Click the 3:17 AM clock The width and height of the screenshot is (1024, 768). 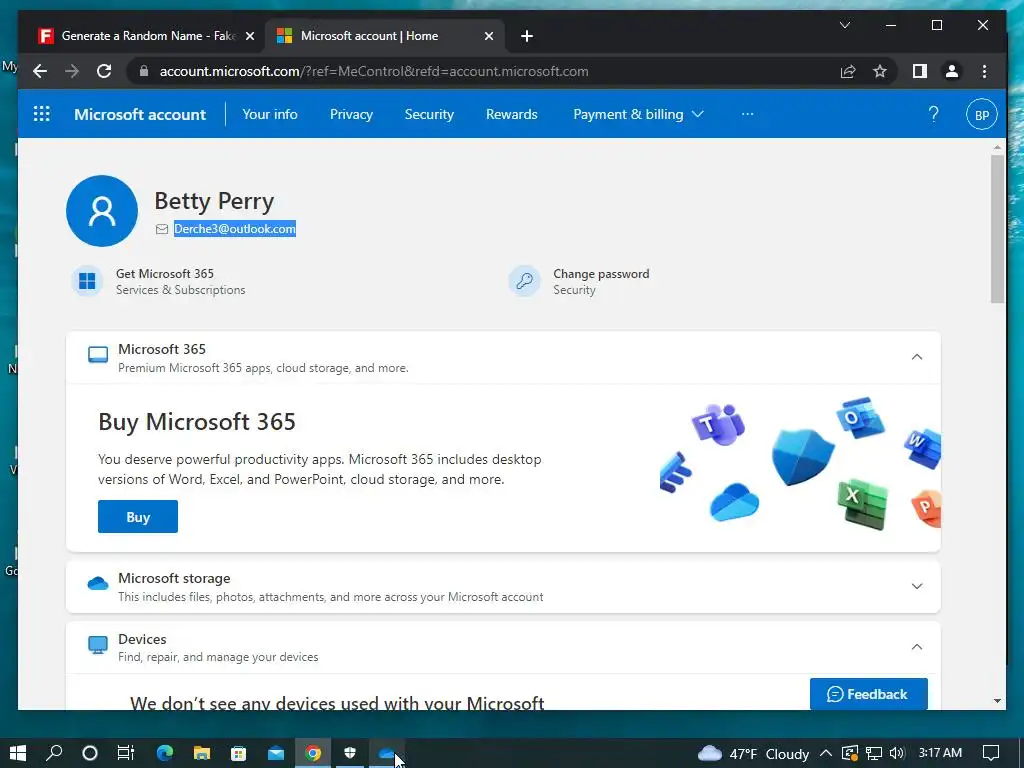940,752
